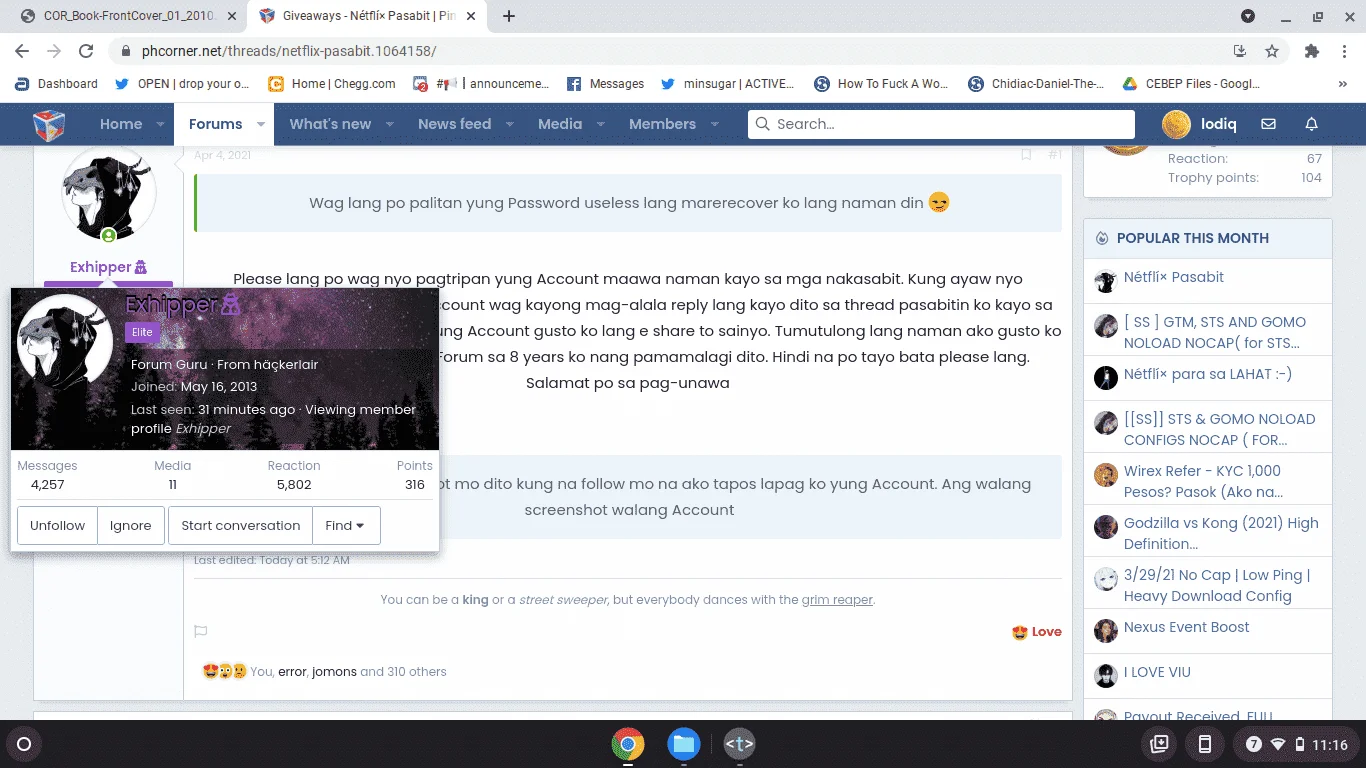Expand the Forums menu arrow
Image resolution: width=1366 pixels, height=768 pixels.
(260, 125)
